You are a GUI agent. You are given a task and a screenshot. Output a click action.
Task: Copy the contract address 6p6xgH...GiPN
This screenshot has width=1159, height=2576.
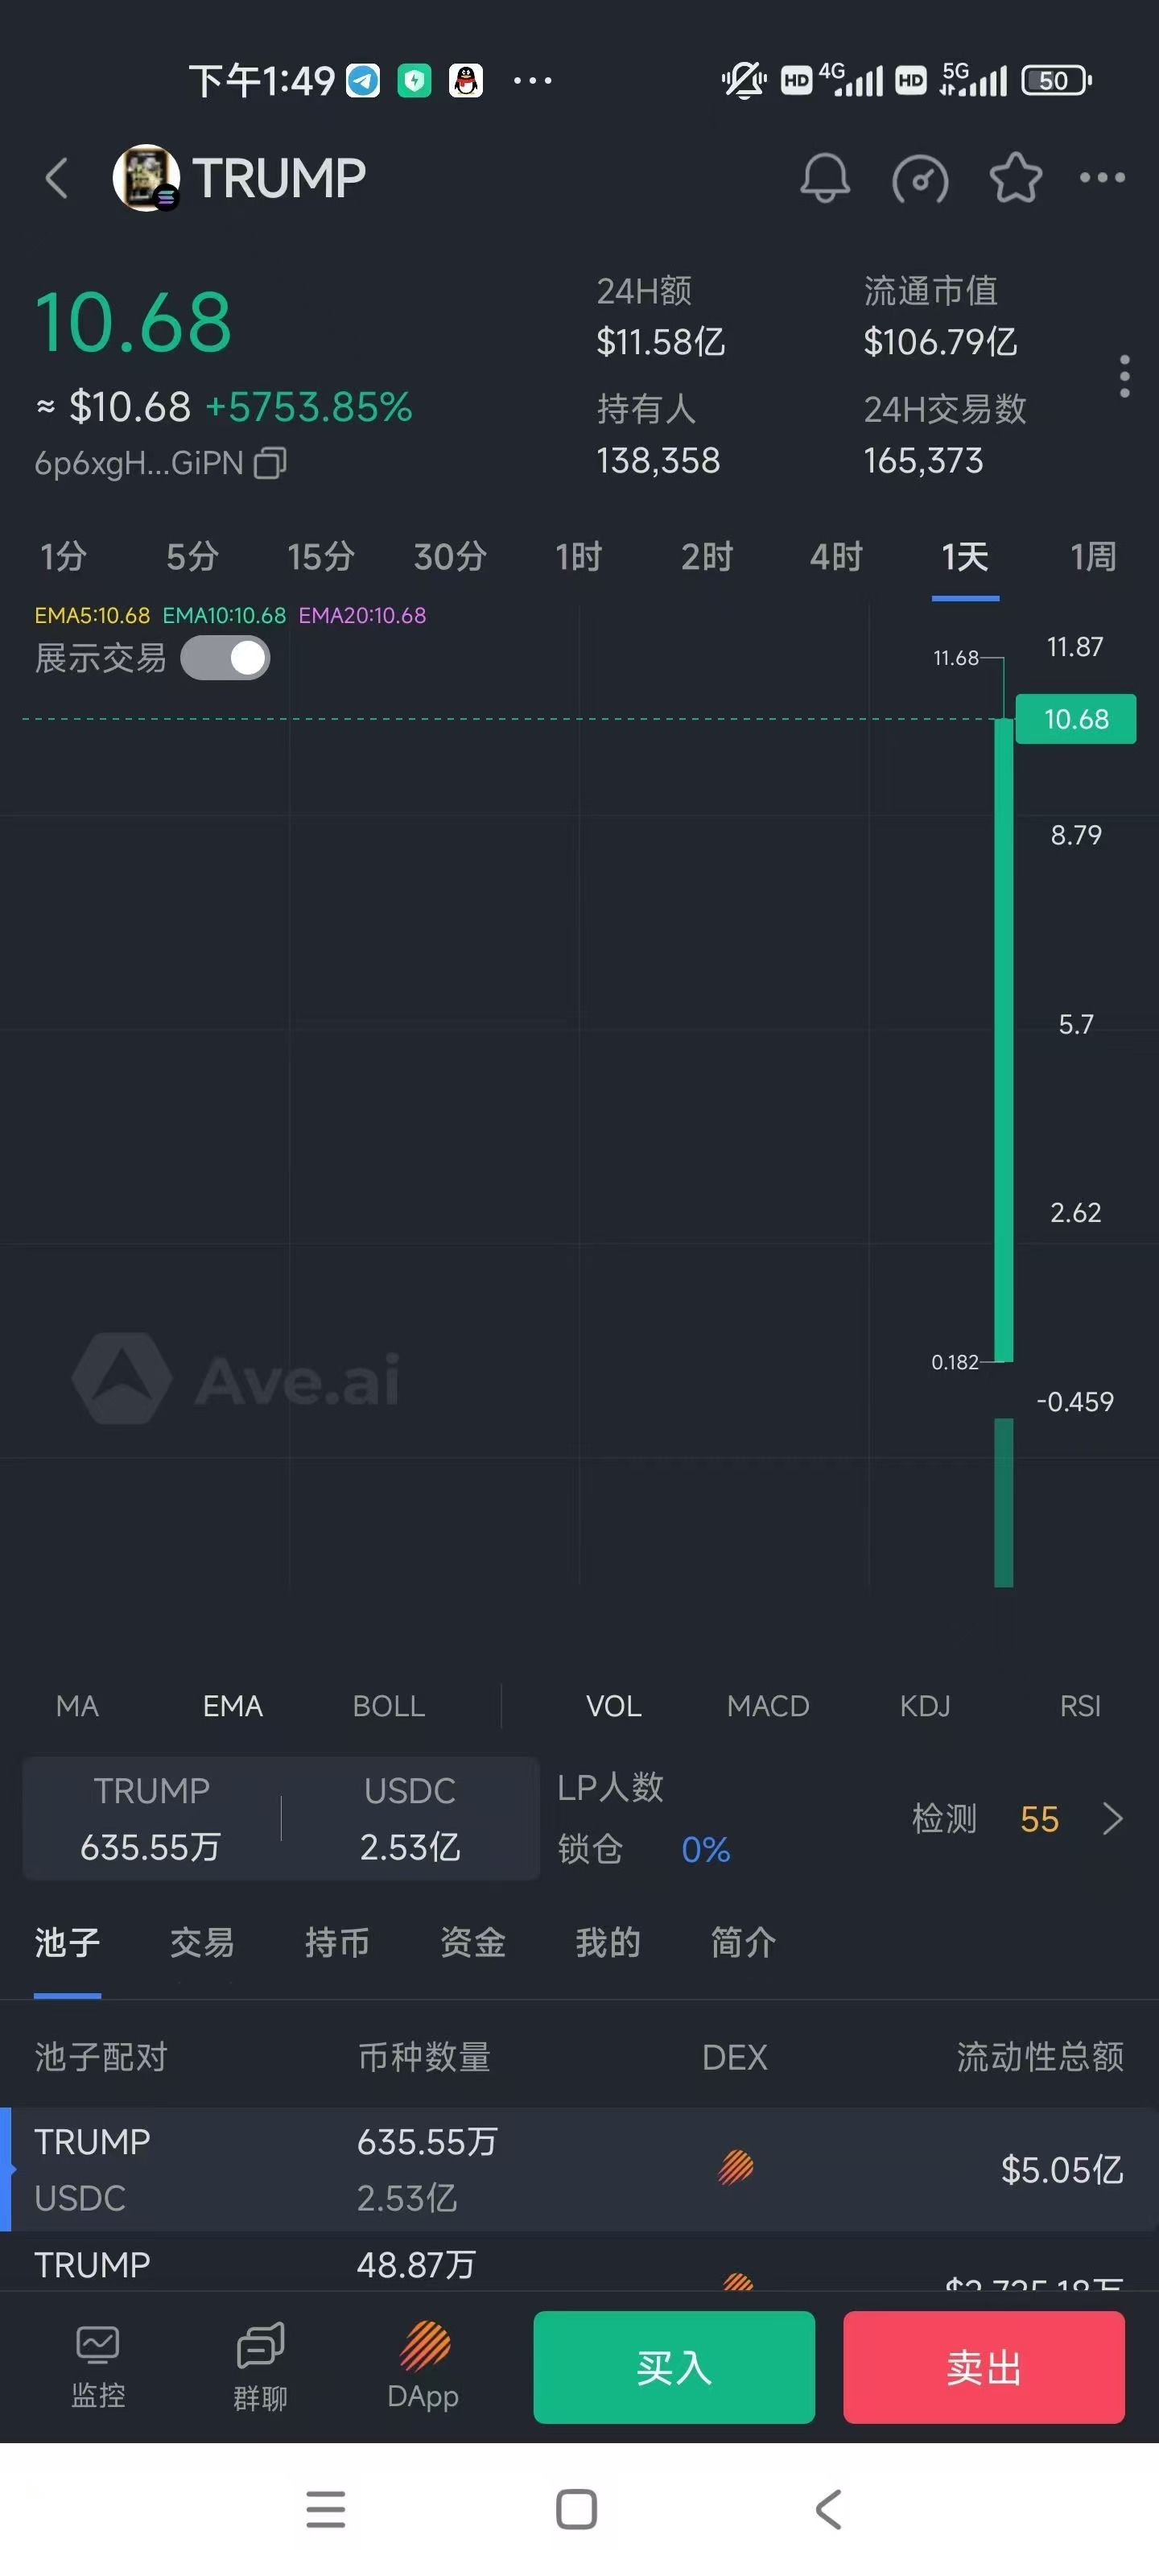pyautogui.click(x=270, y=463)
